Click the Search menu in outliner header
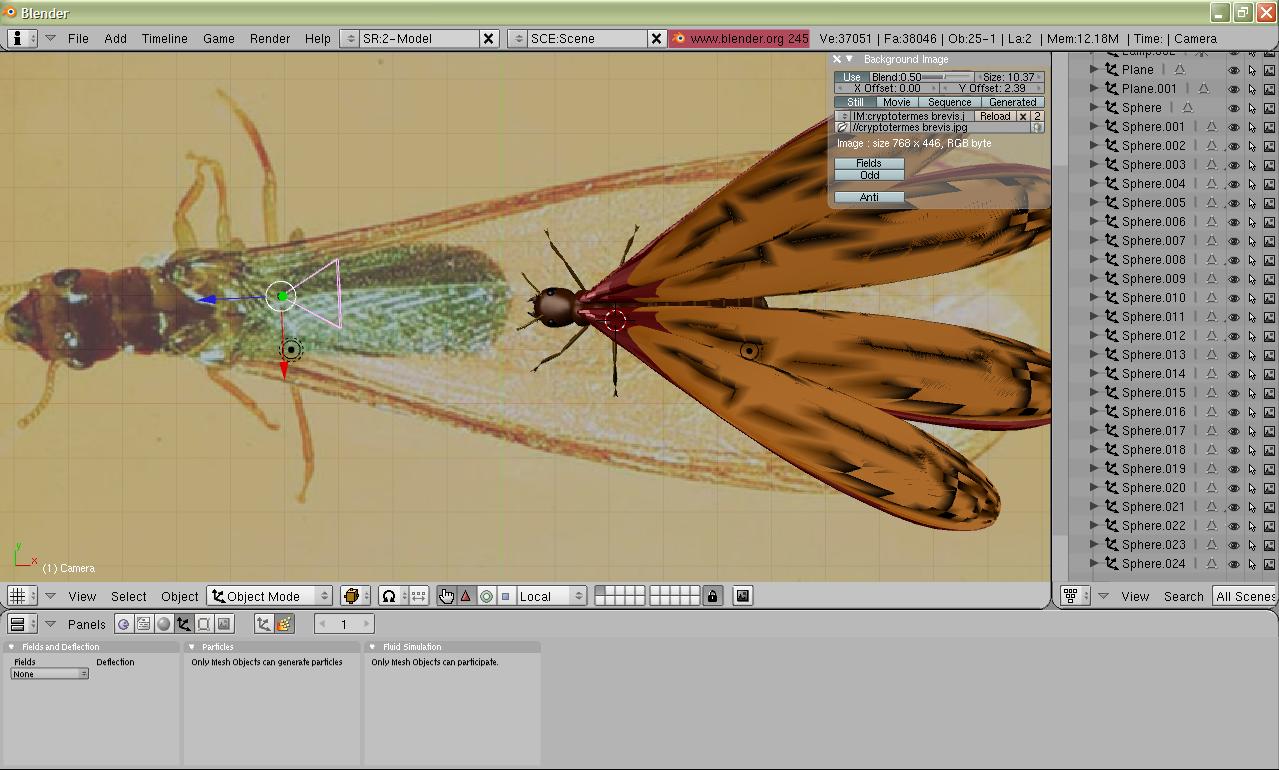 [x=1183, y=596]
